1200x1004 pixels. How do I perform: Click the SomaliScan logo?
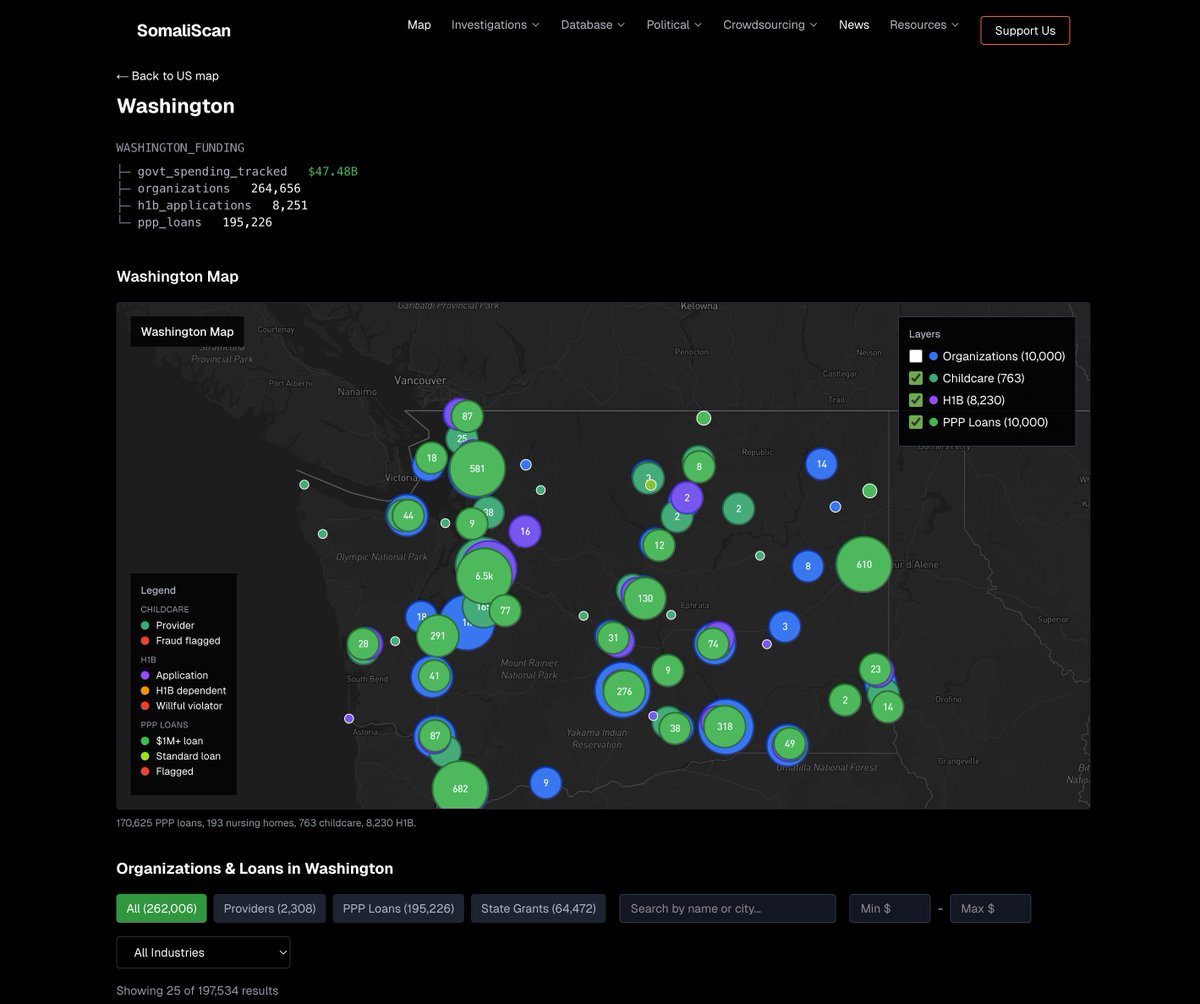click(183, 30)
